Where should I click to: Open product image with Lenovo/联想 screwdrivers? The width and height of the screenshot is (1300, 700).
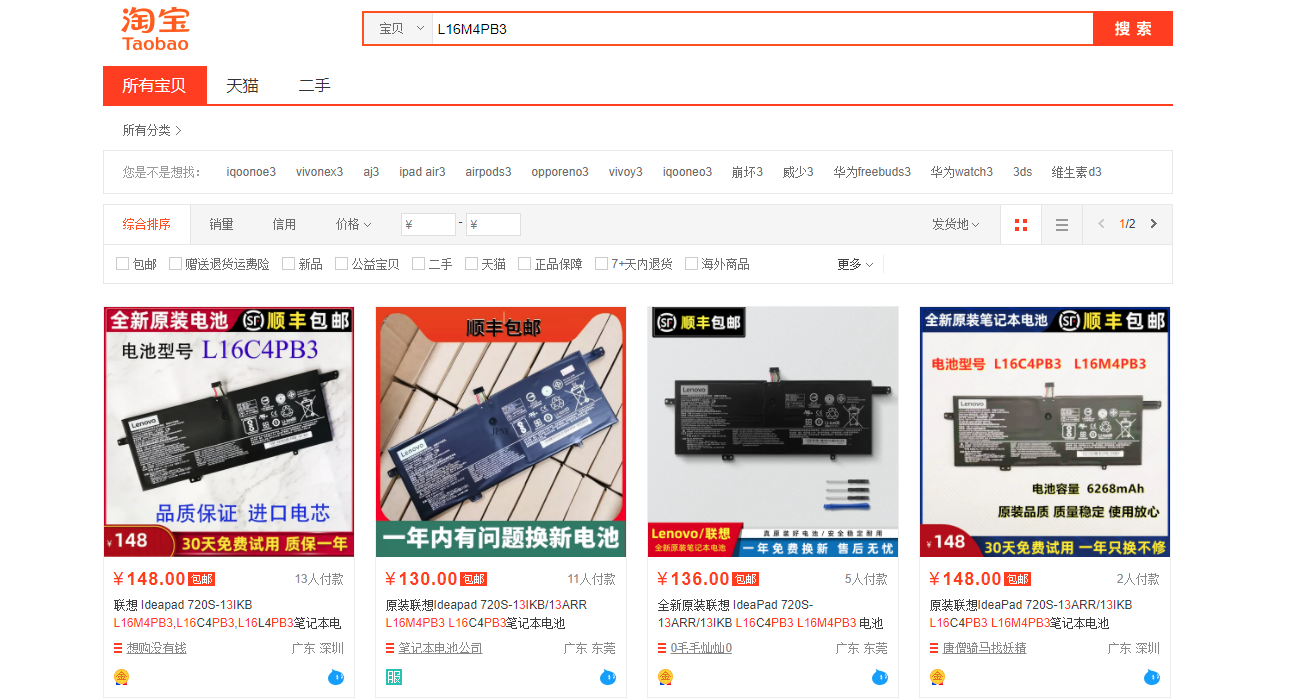[773, 432]
